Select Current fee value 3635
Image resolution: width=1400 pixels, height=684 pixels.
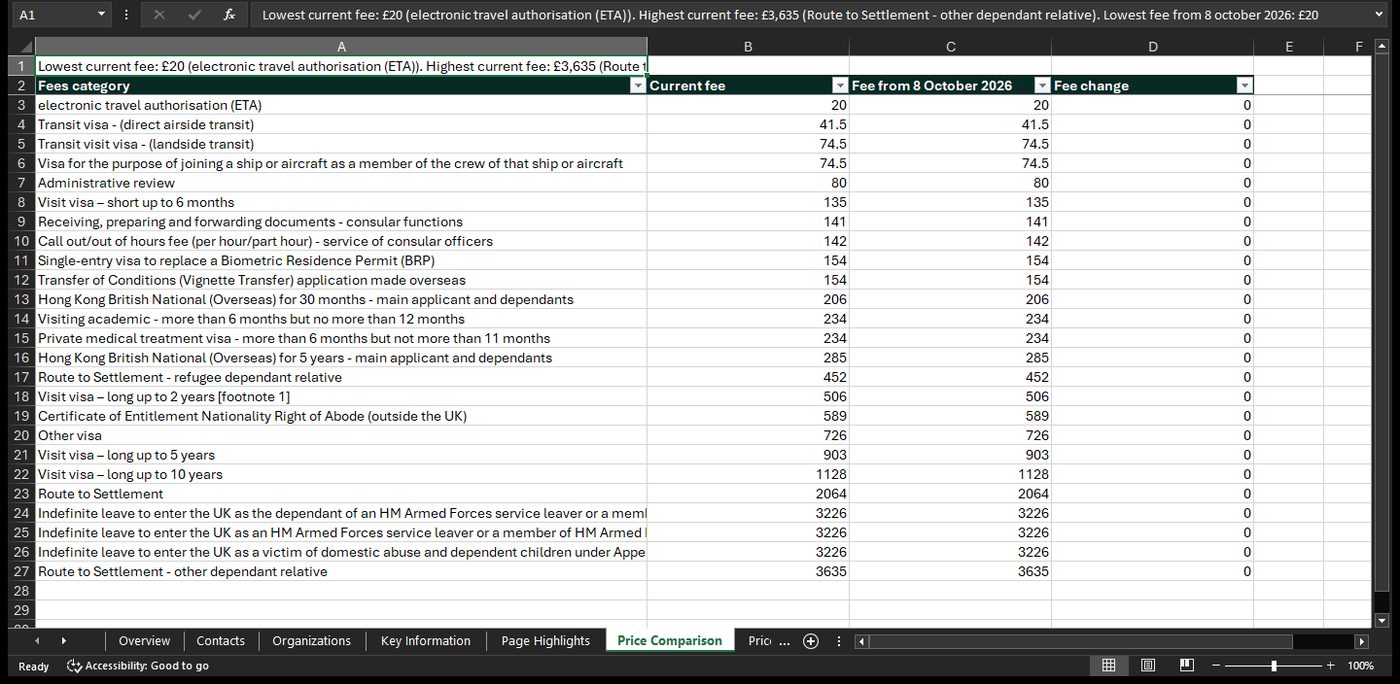(748, 572)
